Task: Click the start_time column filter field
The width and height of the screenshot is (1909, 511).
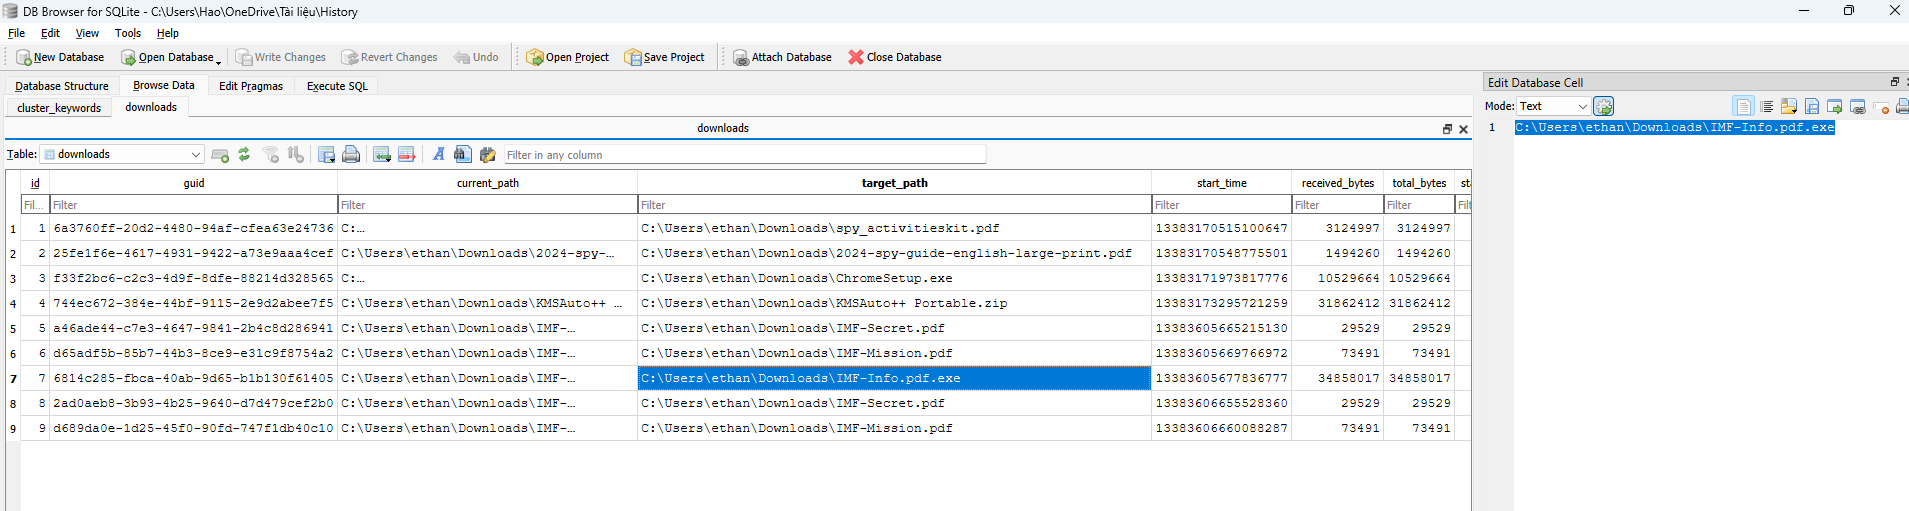Action: coord(1222,205)
